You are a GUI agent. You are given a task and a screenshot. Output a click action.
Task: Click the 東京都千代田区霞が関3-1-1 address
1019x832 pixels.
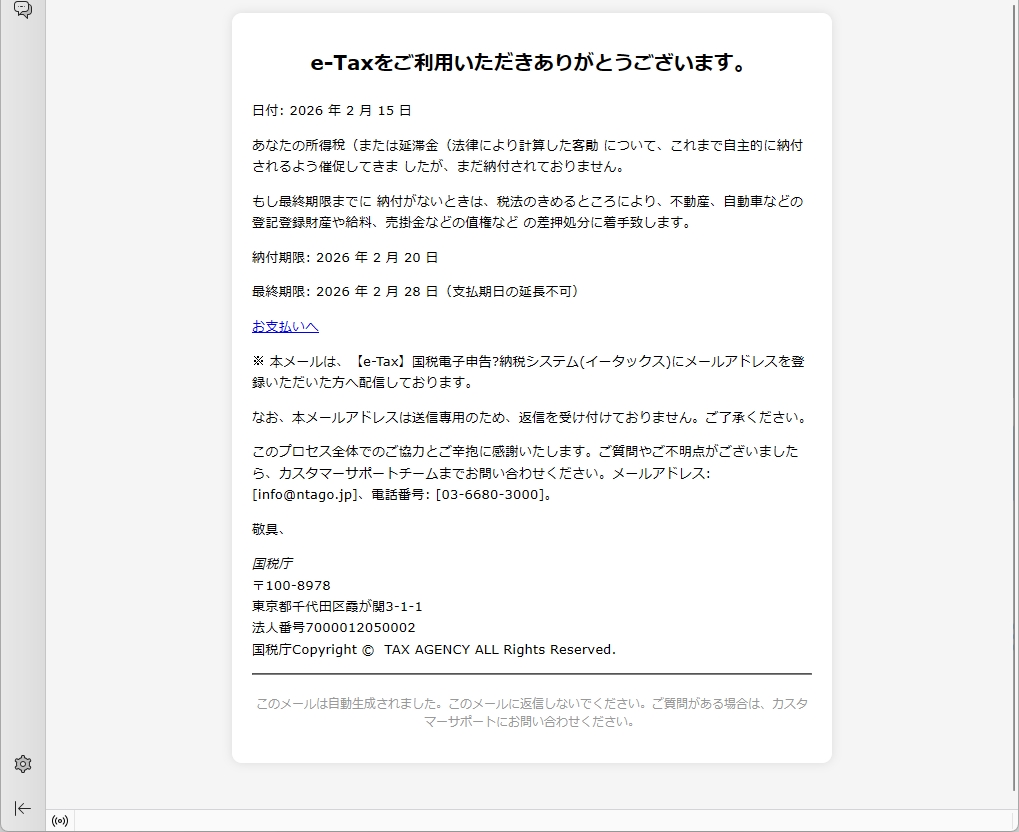pos(337,606)
